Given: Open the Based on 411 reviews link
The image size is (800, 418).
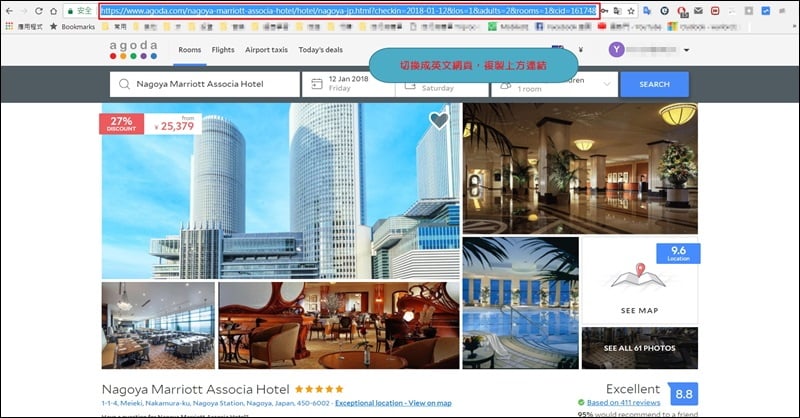Looking at the screenshot, I should tap(623, 403).
